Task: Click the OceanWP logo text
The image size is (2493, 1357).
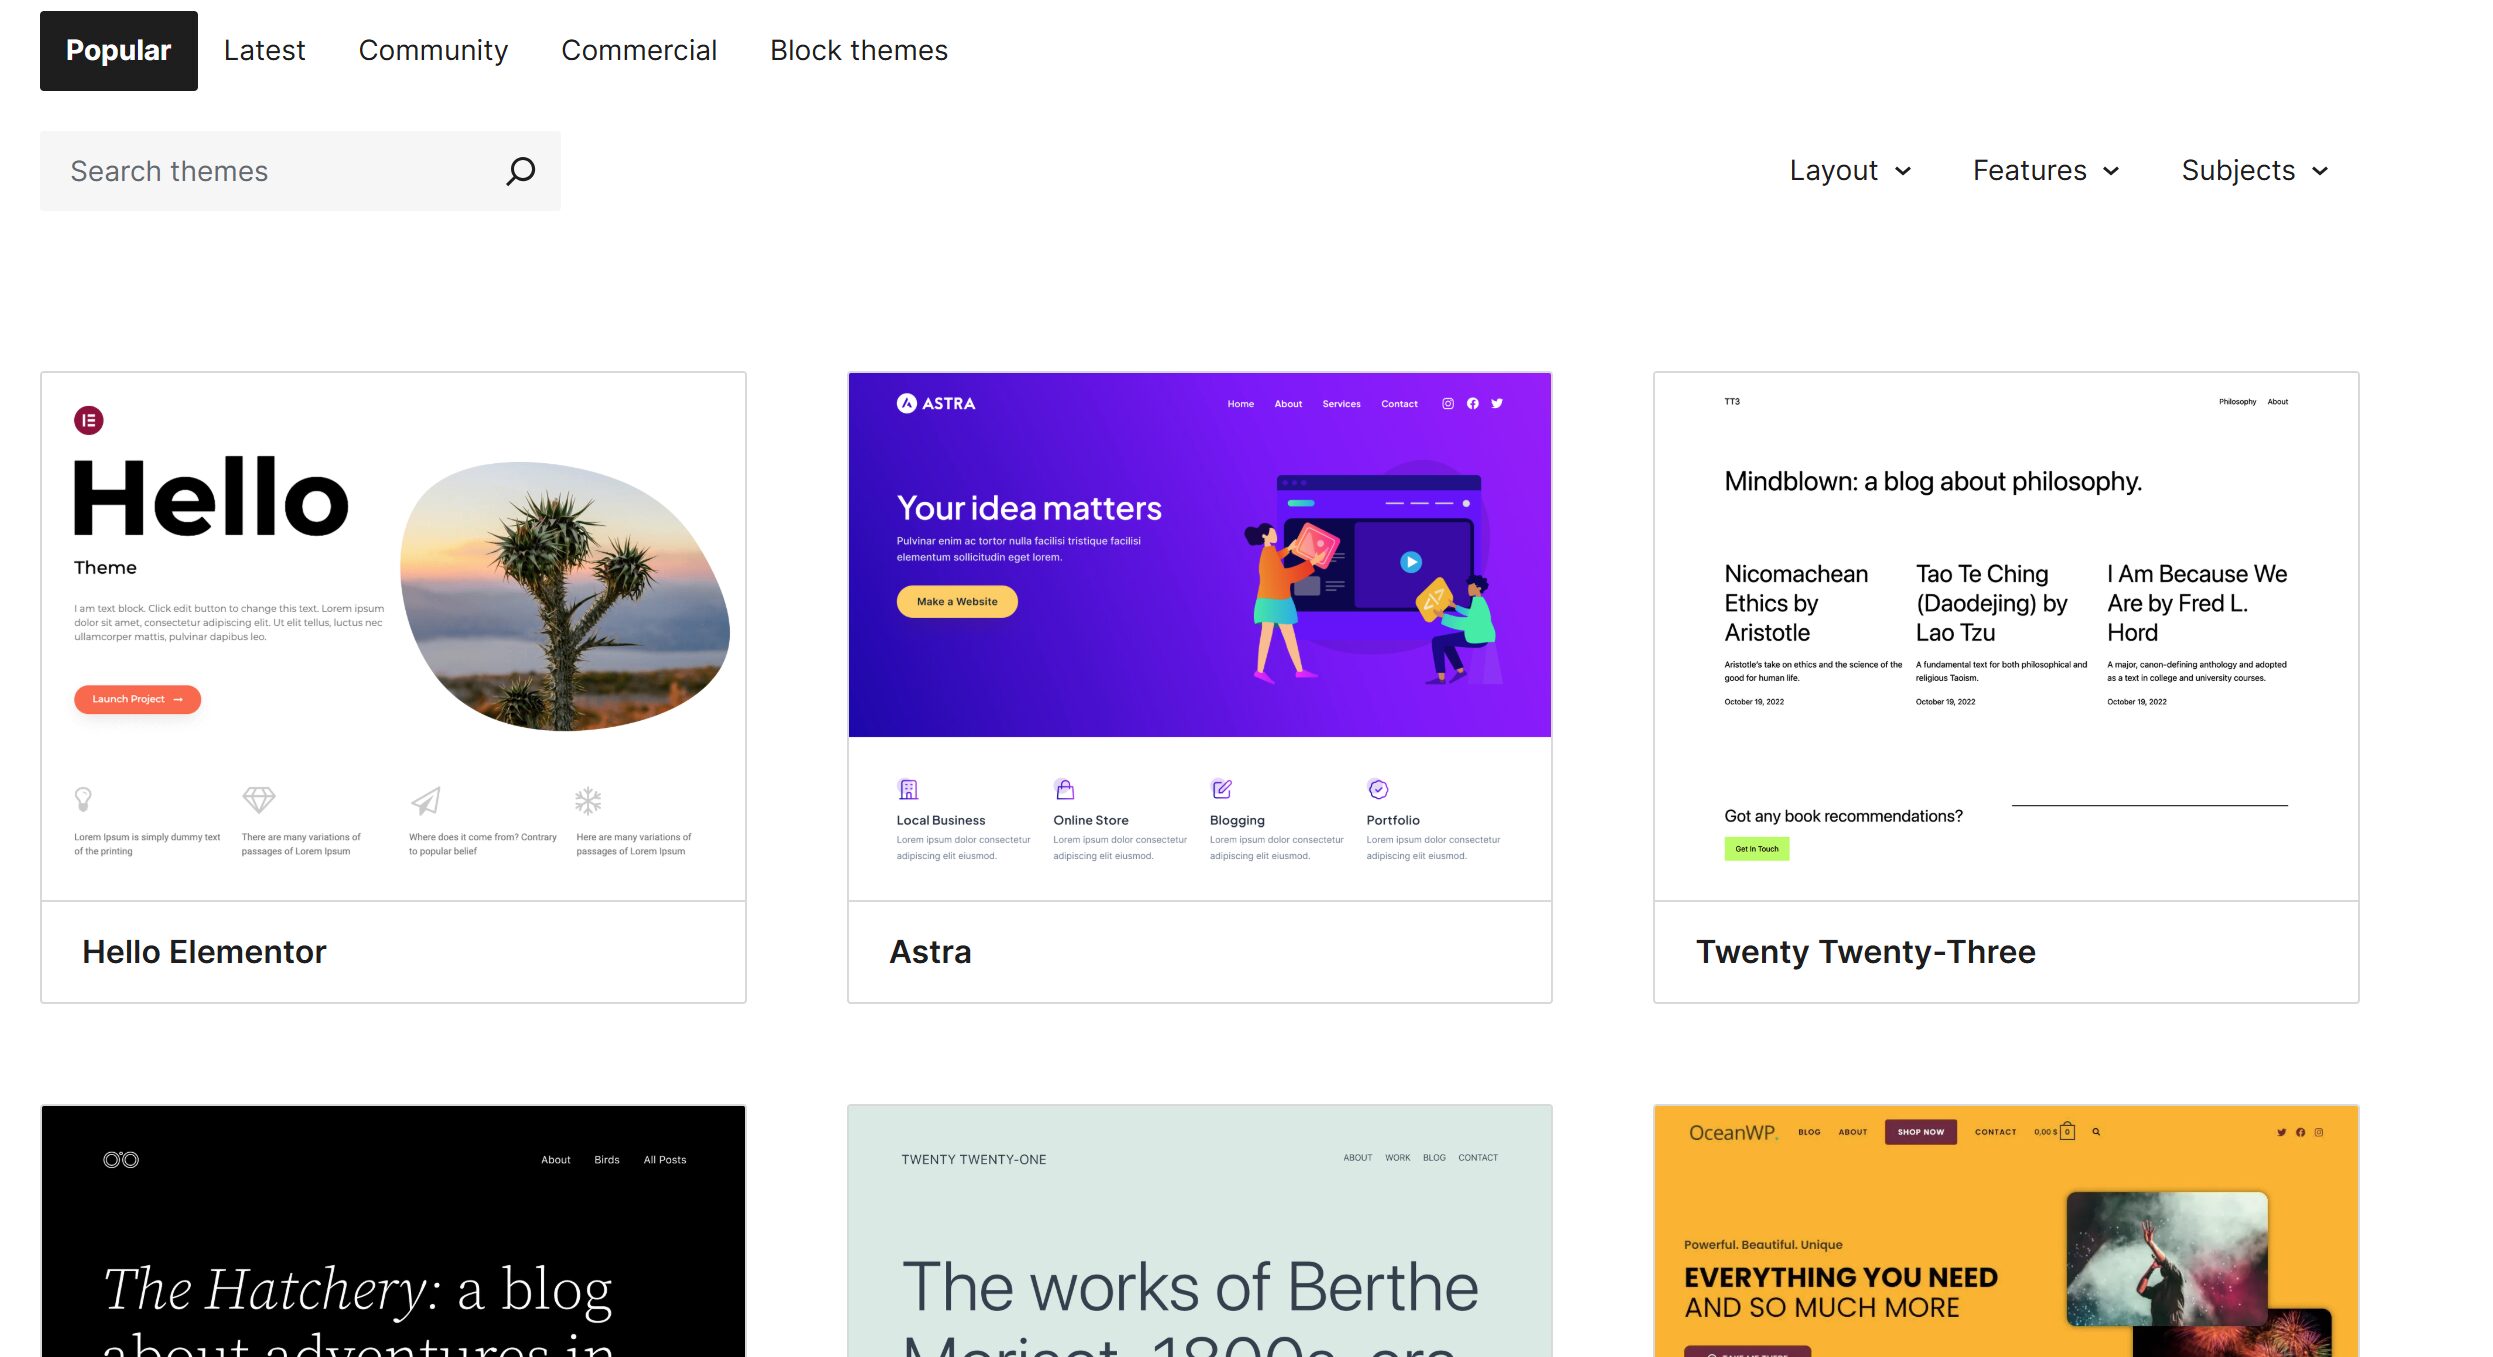Action: coord(1733,1133)
